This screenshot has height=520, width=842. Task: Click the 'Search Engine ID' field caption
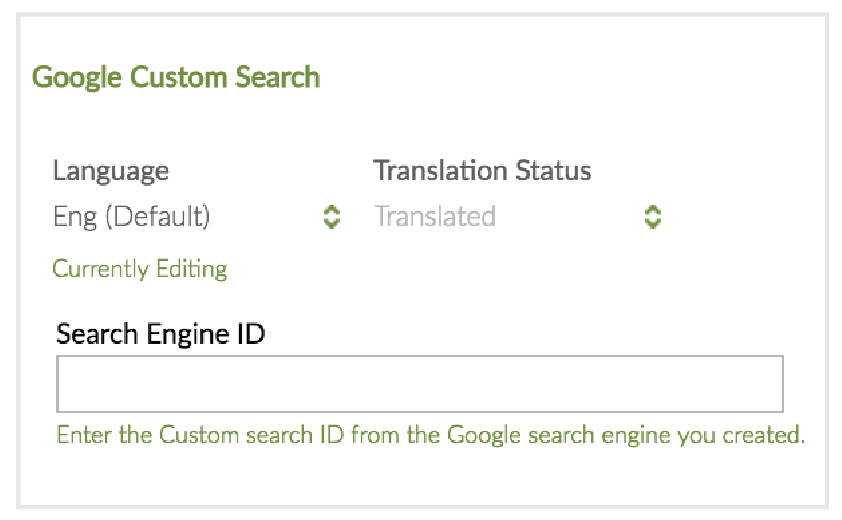[160, 334]
